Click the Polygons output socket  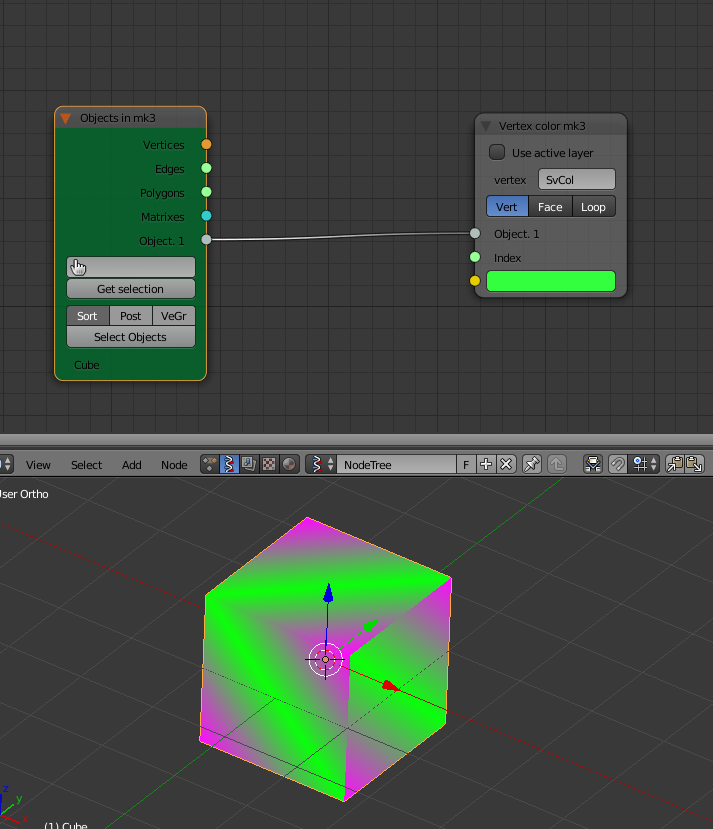tap(206, 192)
